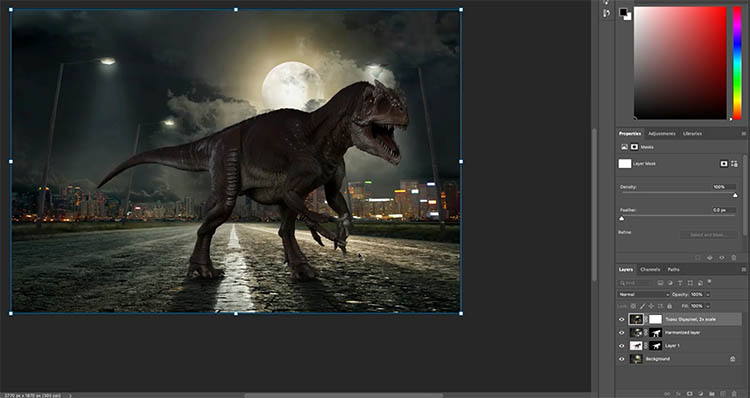Click the Density value field

click(724, 187)
